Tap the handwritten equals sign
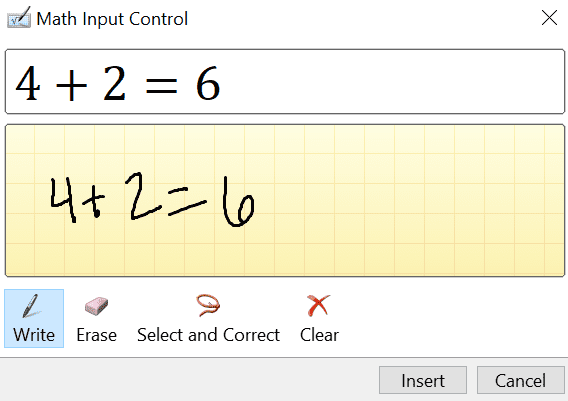This screenshot has height=401, width=568. (187, 201)
